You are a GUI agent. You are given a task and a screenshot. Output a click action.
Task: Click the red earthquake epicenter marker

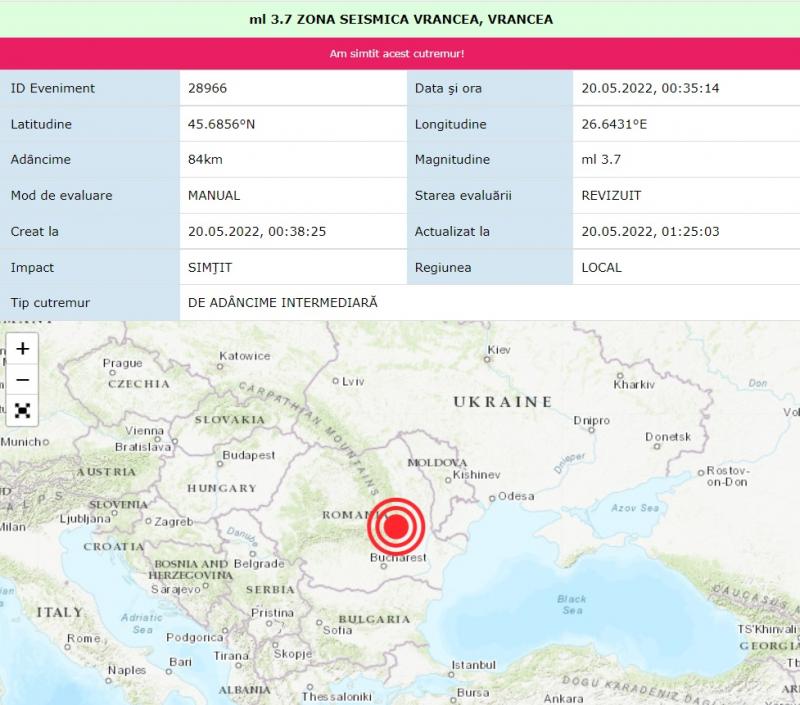[396, 526]
